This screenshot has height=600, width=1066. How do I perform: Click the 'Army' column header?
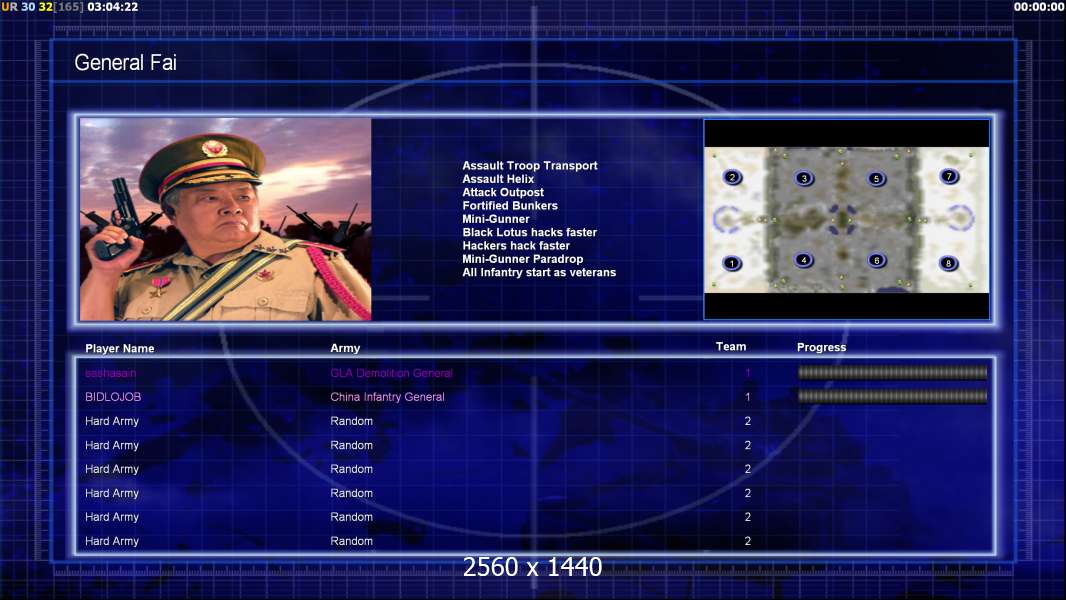click(345, 348)
